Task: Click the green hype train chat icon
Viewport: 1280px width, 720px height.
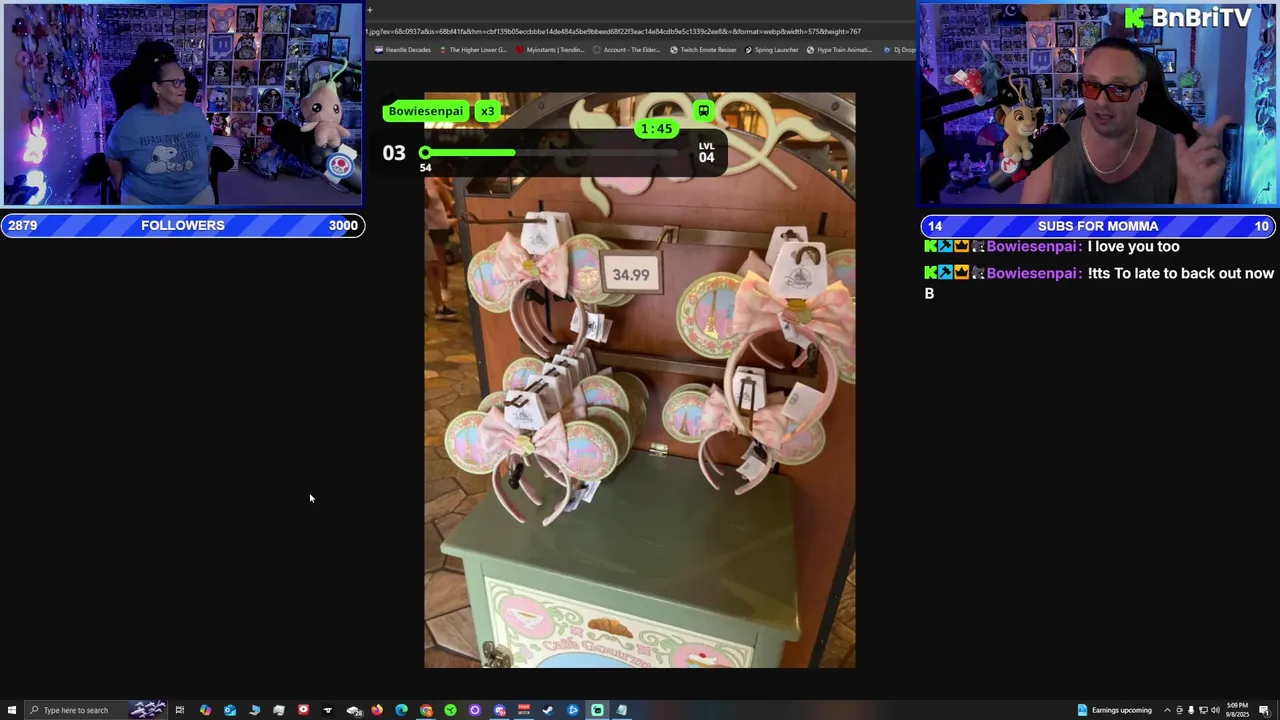Action: tap(703, 111)
